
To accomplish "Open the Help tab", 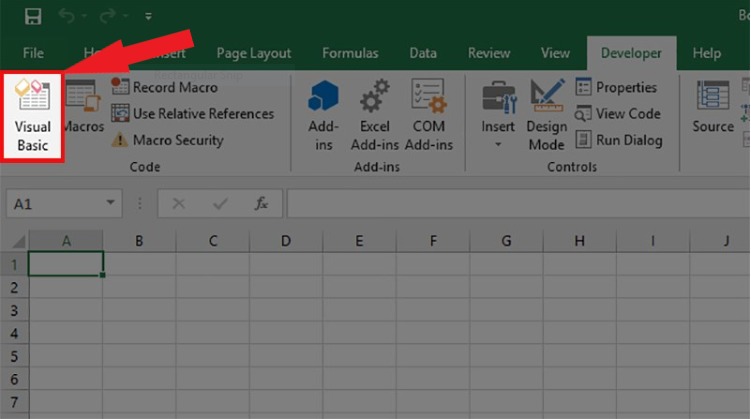I will click(706, 53).
